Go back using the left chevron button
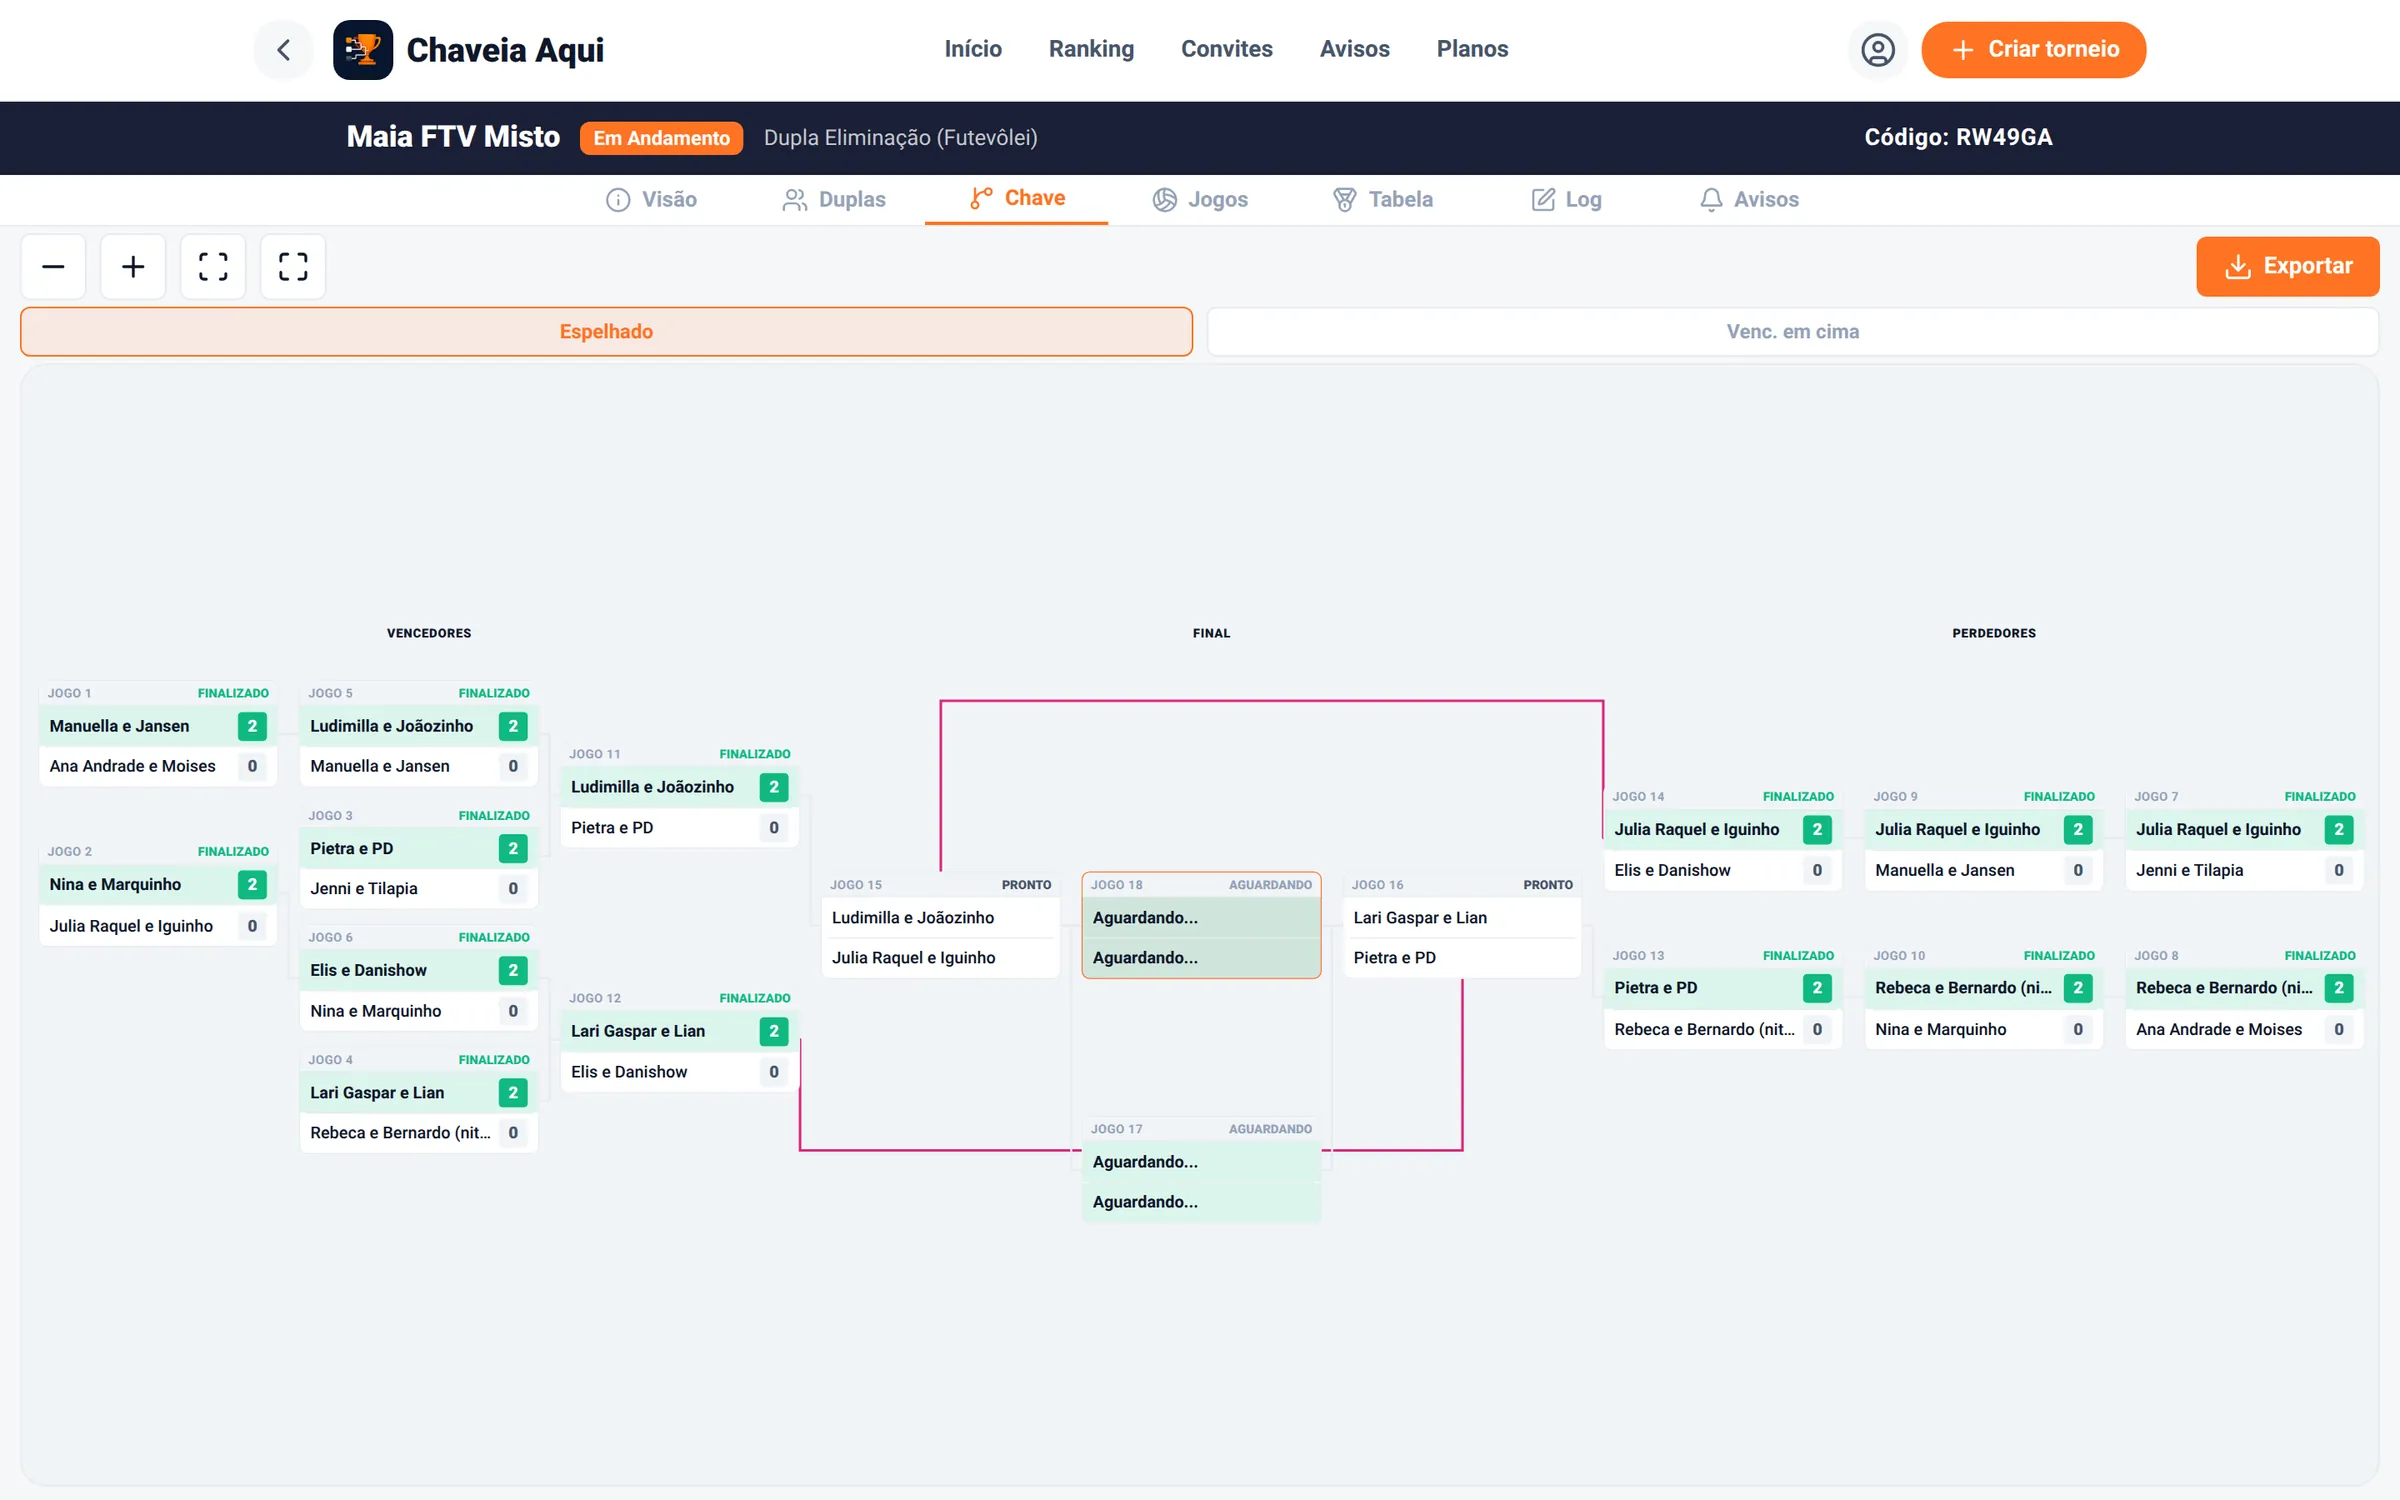Image resolution: width=2400 pixels, height=1500 pixels. tap(283, 49)
